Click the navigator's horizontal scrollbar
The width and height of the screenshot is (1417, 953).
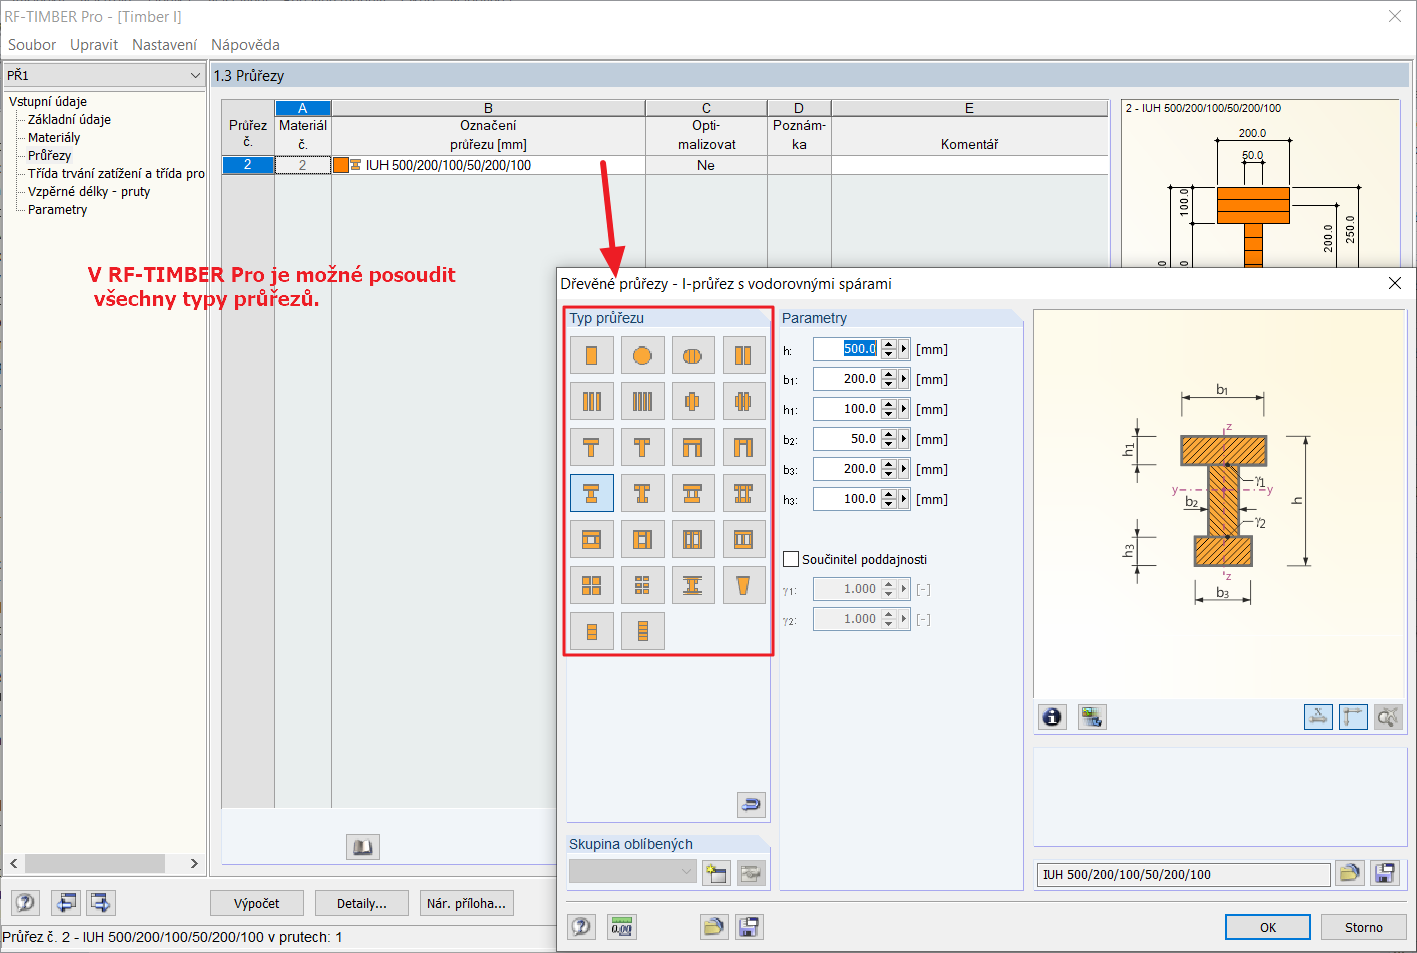(x=104, y=863)
